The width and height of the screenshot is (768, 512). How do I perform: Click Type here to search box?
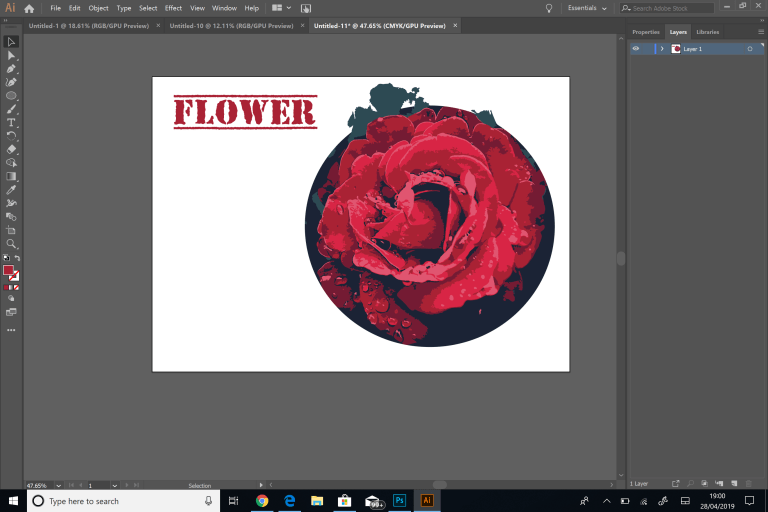[x=122, y=501]
